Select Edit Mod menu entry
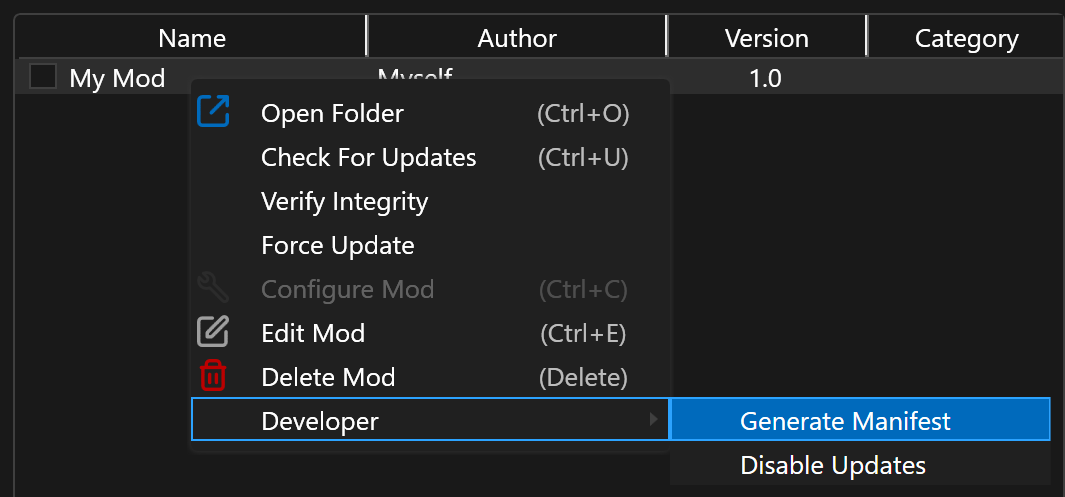 (x=313, y=334)
